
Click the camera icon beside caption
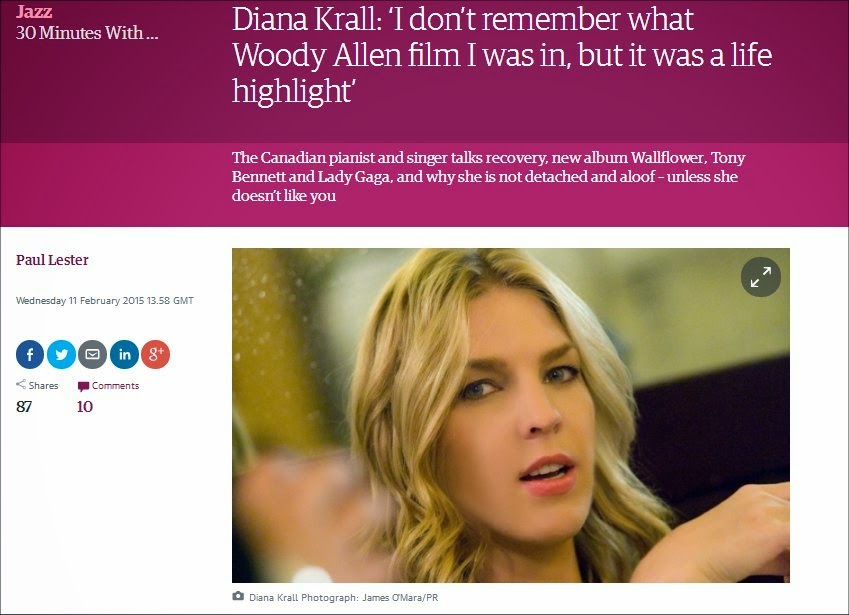pos(238,597)
